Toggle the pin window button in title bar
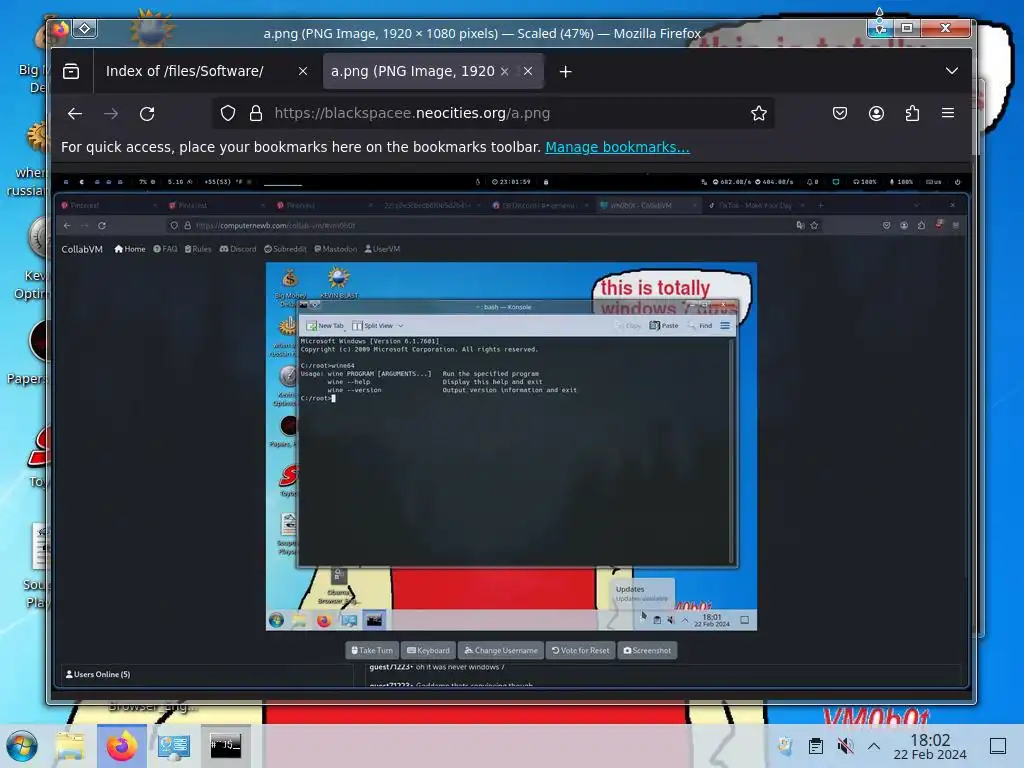Viewport: 1024px width, 768px height. (85, 29)
